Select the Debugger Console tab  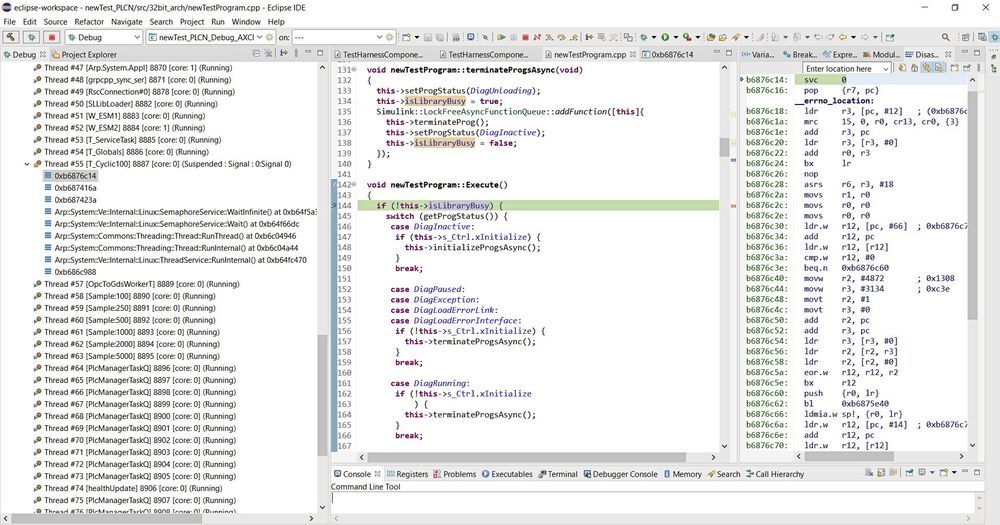[627, 474]
